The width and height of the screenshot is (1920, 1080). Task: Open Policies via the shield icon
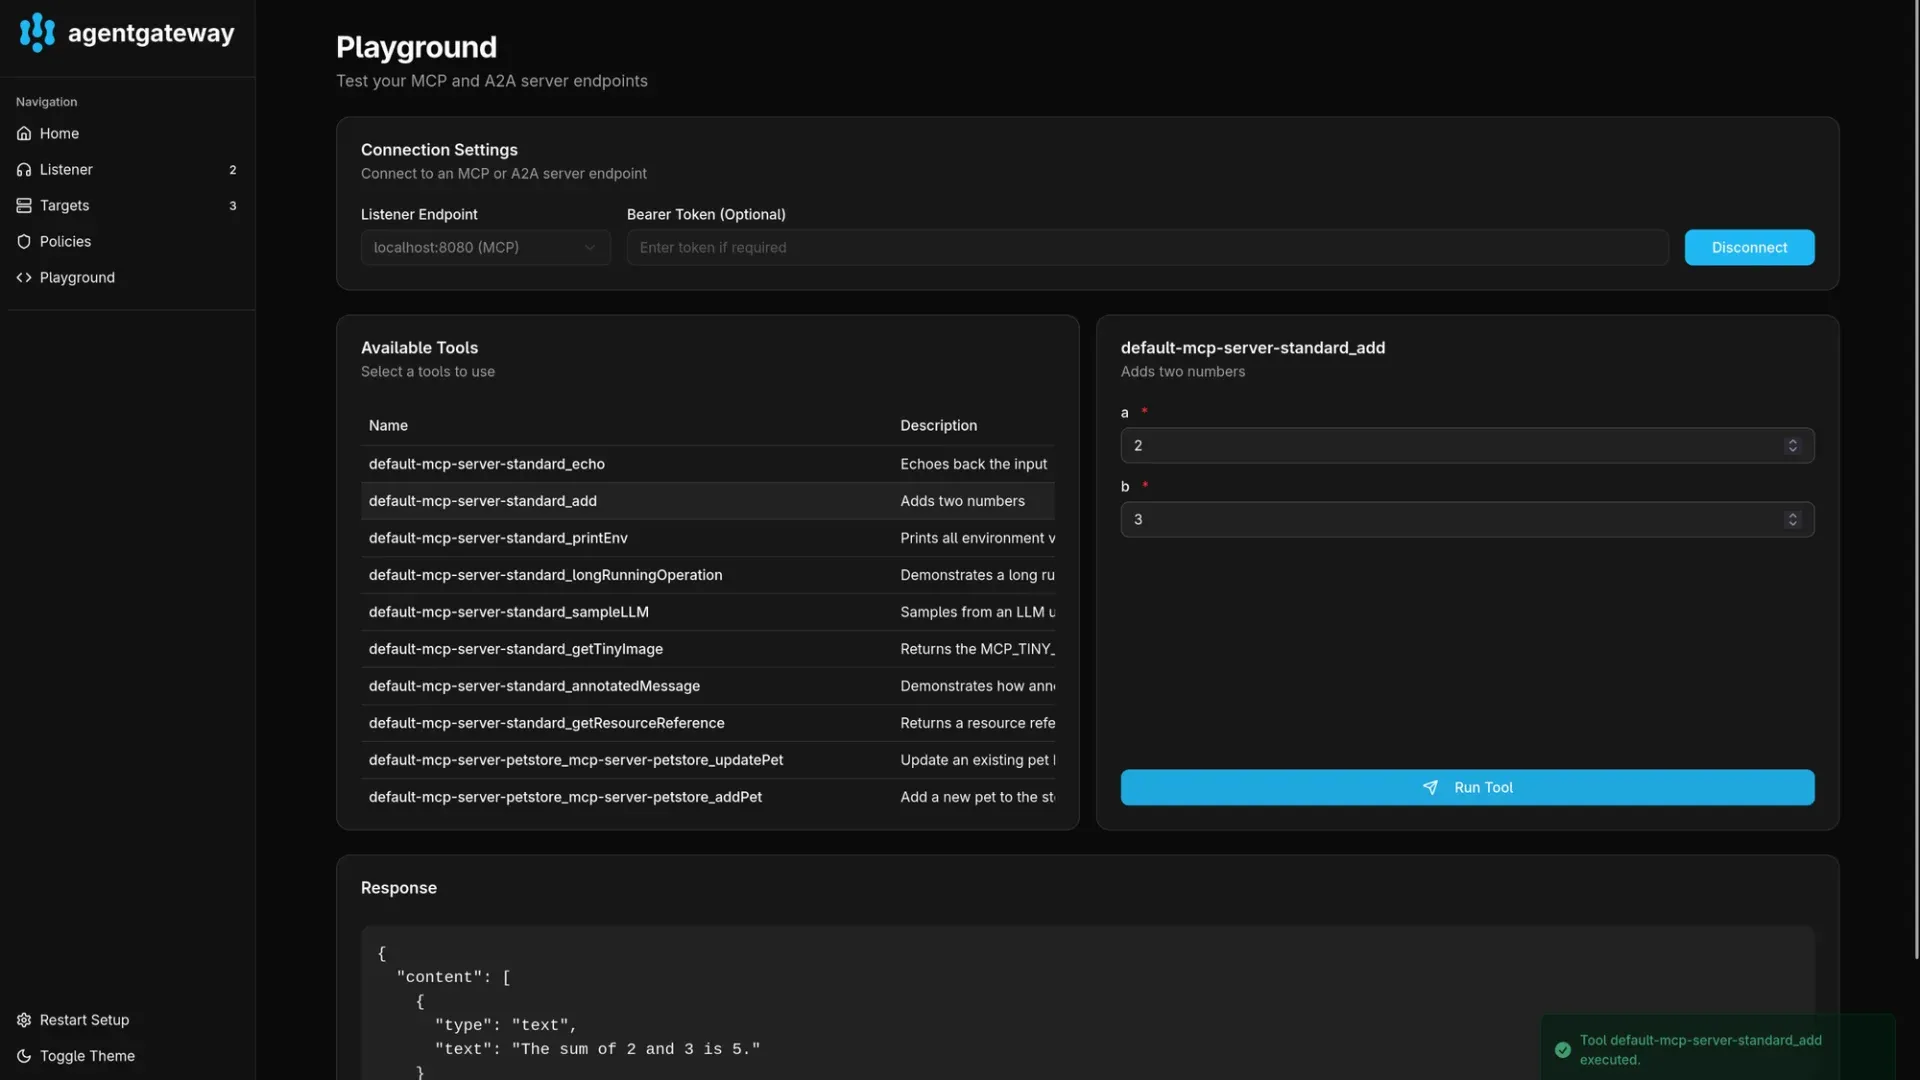(x=24, y=241)
